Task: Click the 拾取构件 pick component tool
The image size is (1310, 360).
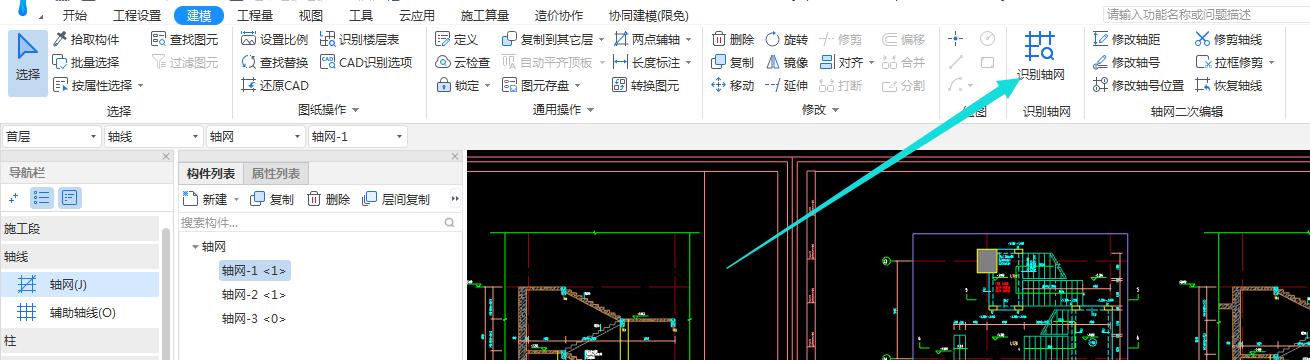Action: (86, 39)
